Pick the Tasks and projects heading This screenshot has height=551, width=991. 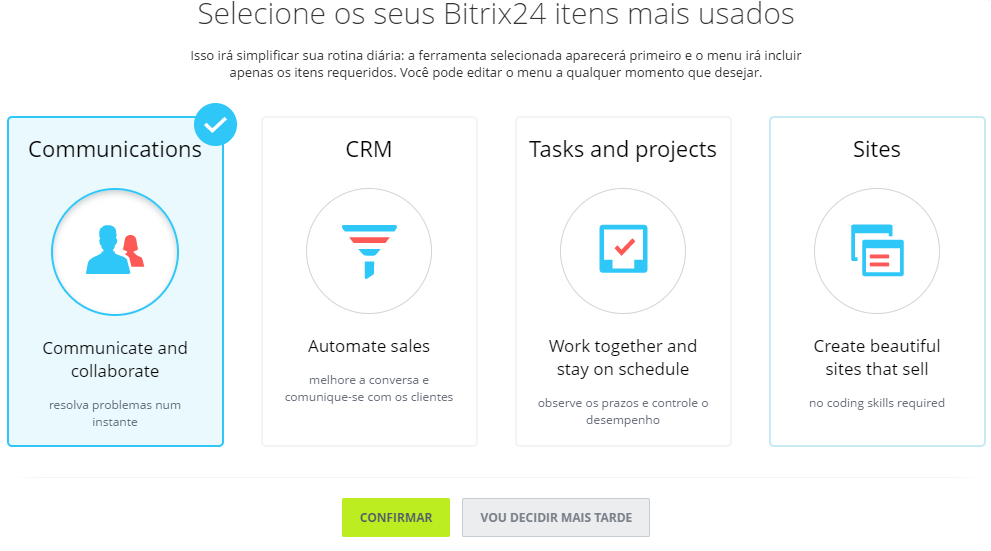tap(623, 150)
